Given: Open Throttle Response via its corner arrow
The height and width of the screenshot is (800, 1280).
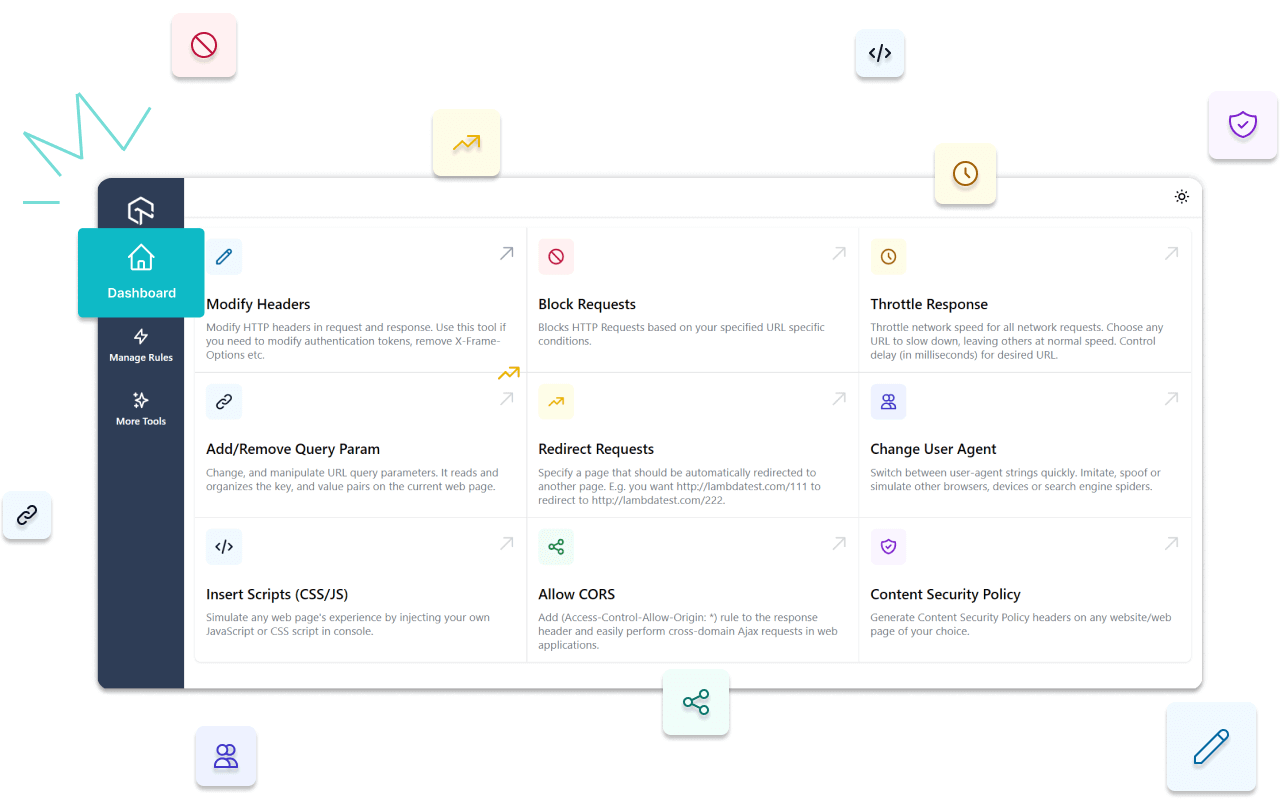Looking at the screenshot, I should click(1171, 253).
